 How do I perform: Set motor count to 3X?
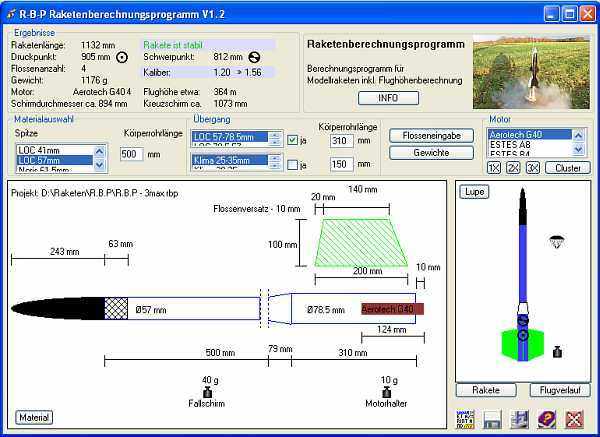(x=533, y=168)
